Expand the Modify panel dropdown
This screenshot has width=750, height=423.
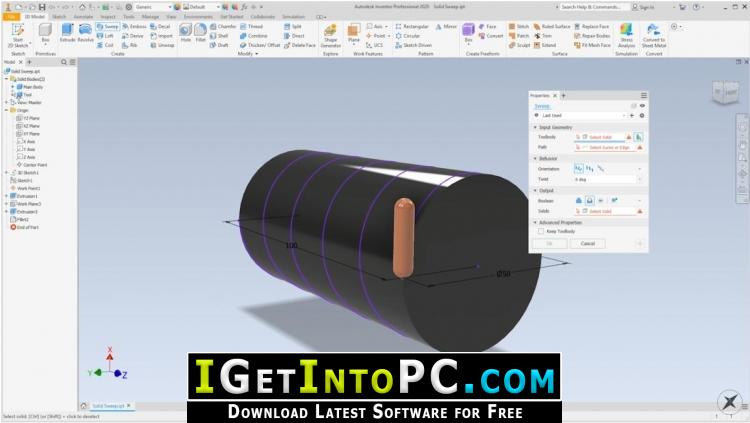[x=248, y=54]
